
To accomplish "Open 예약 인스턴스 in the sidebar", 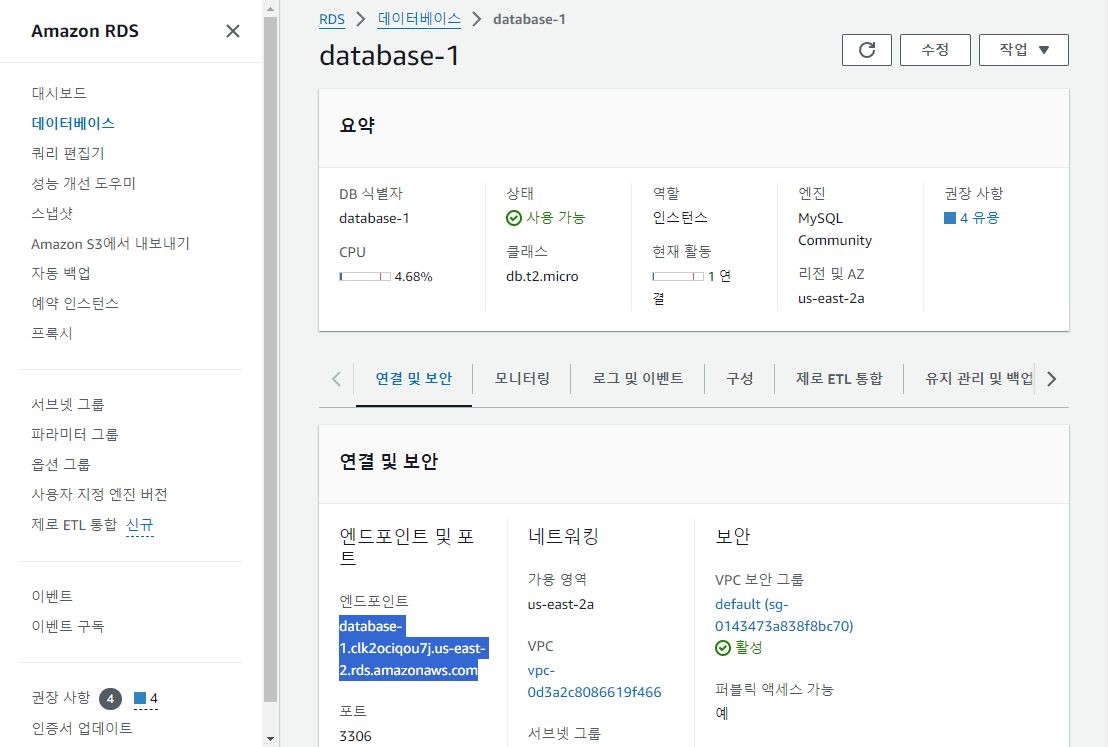I will (x=75, y=304).
